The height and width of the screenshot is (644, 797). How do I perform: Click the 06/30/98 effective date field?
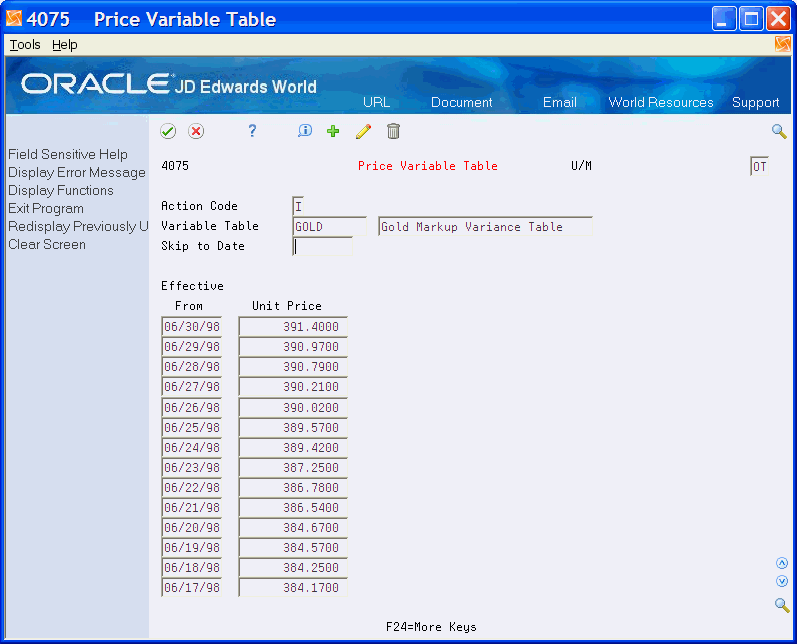click(x=192, y=326)
